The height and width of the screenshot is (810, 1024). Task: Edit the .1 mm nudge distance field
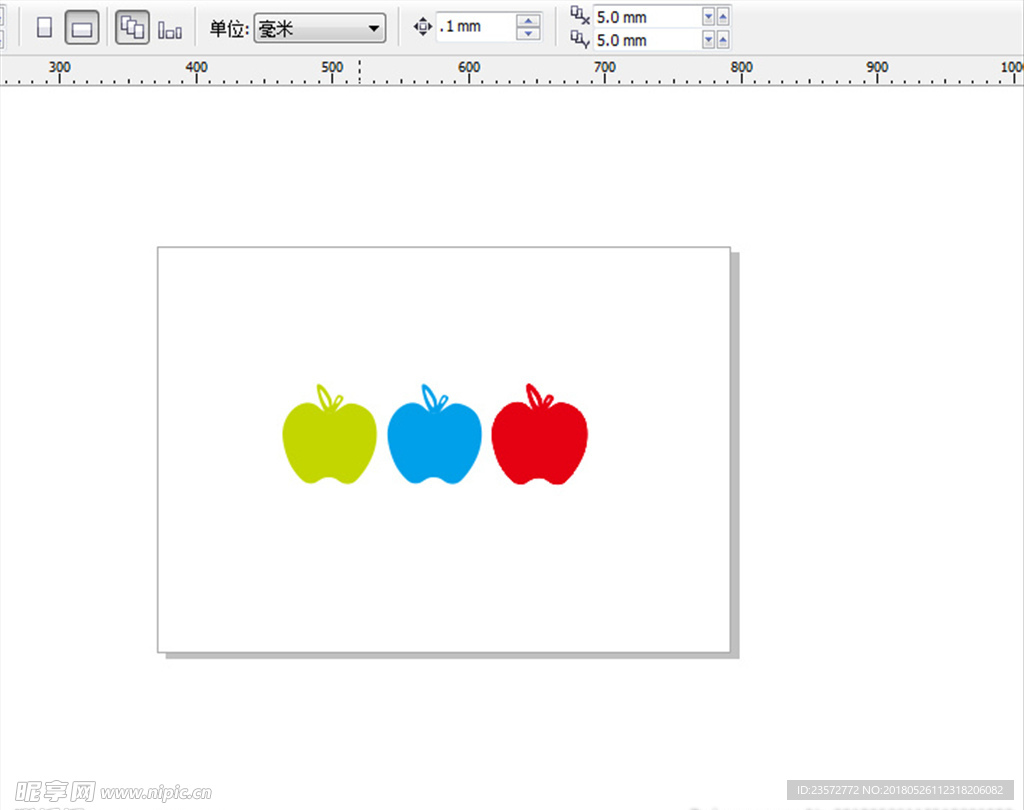tap(475, 27)
